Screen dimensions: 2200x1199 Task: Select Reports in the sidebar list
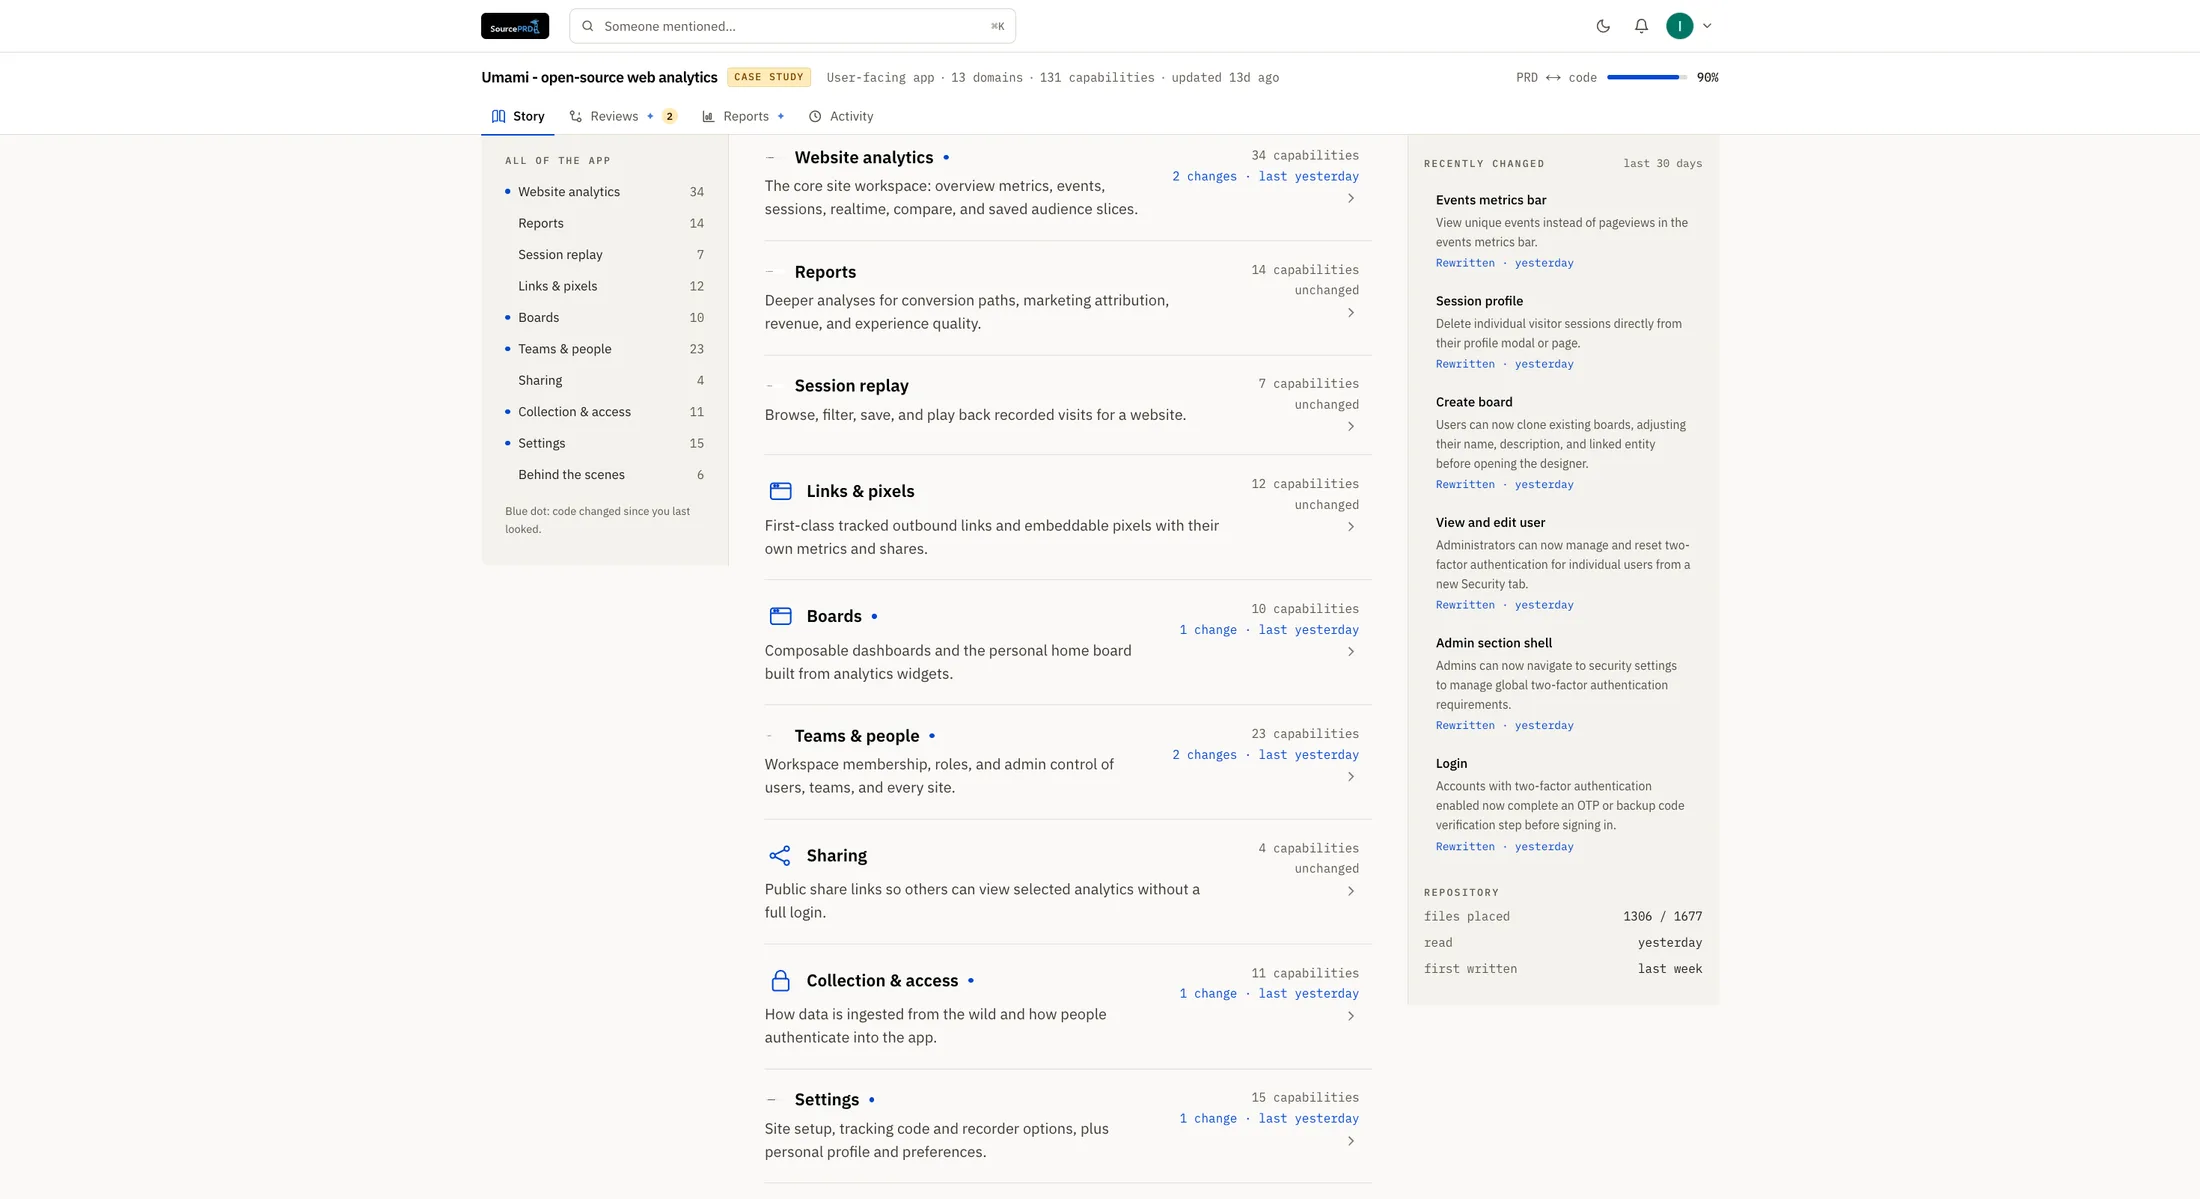click(605, 223)
